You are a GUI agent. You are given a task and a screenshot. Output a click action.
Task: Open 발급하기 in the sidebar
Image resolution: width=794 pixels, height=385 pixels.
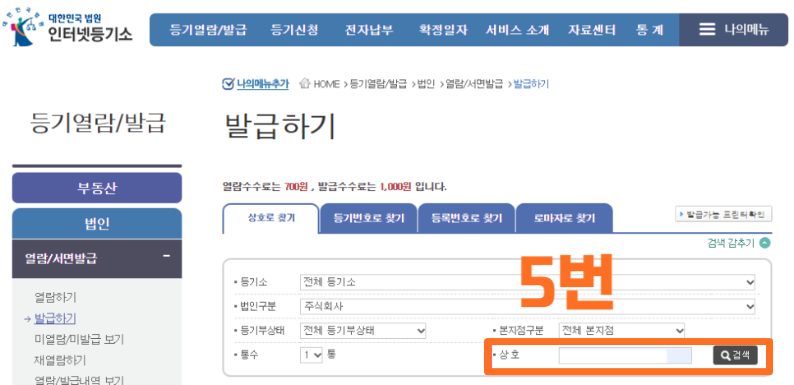click(55, 318)
